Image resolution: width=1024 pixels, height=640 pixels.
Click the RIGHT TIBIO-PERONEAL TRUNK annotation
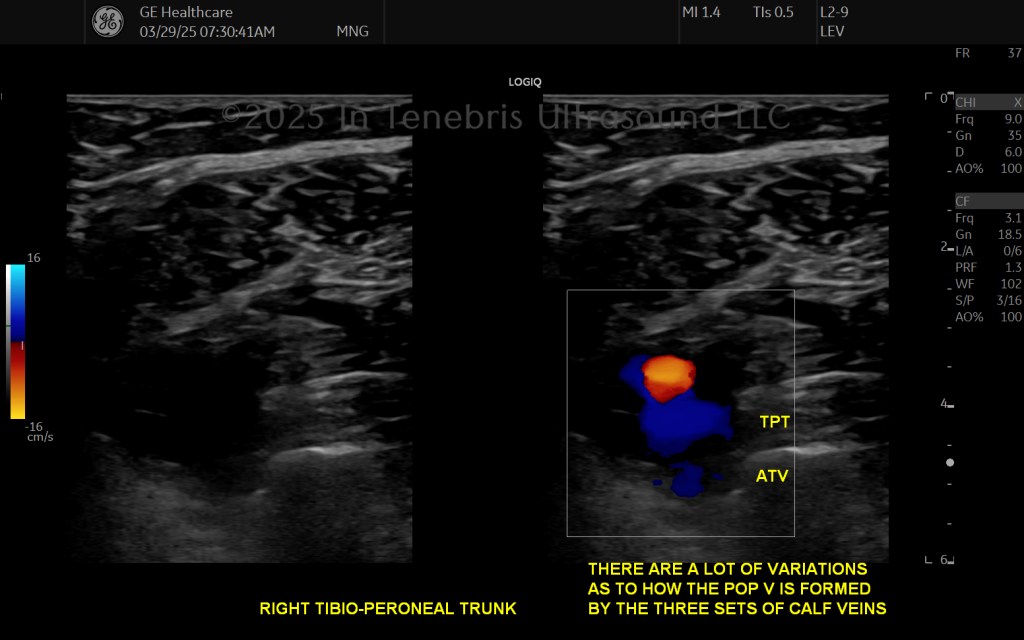(x=388, y=609)
